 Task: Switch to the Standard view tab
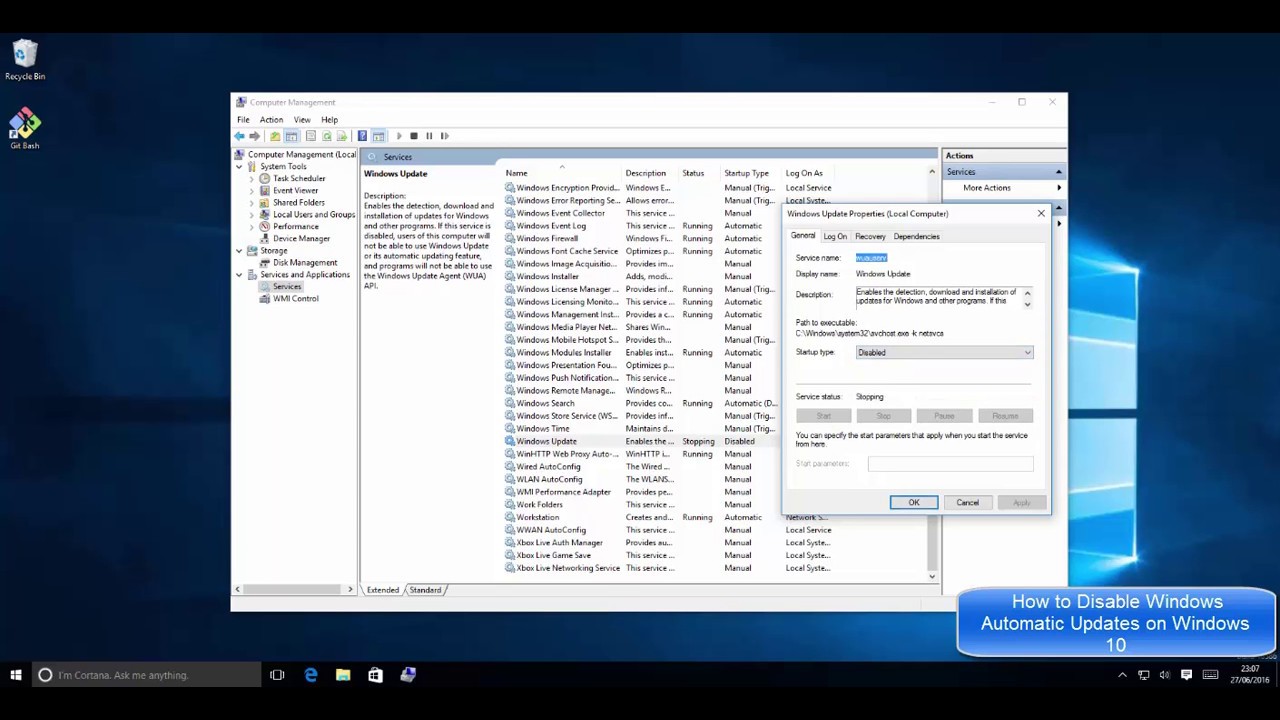click(x=425, y=590)
